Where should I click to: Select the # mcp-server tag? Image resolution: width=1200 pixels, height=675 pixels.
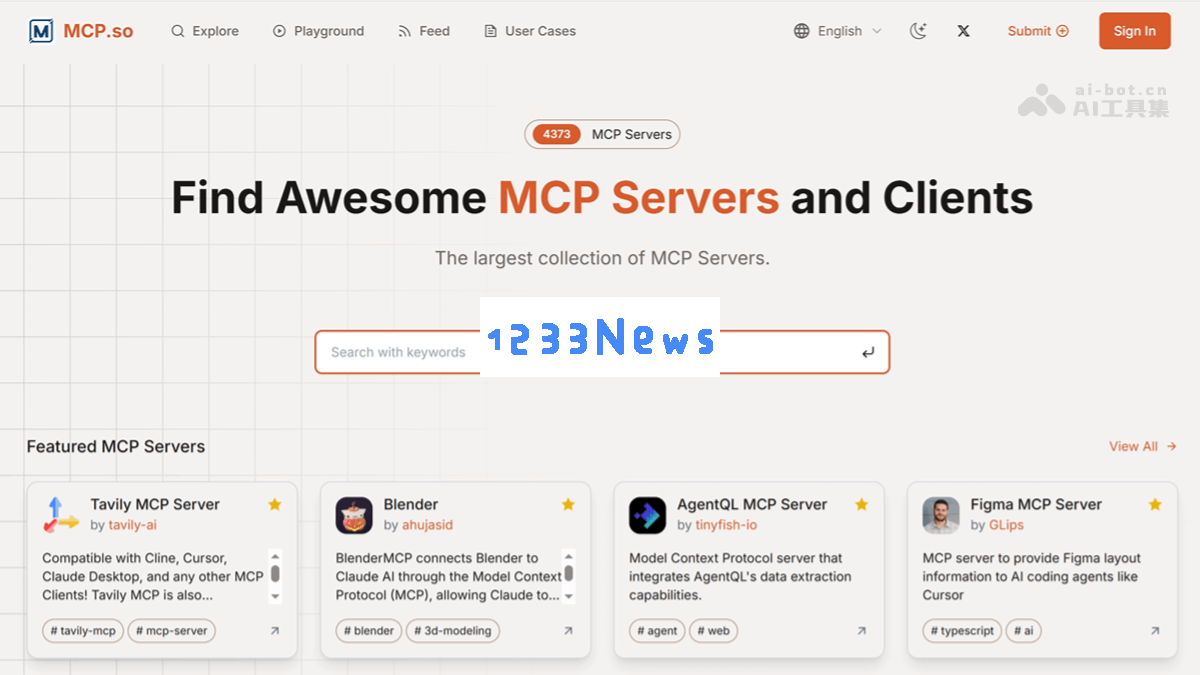[x=171, y=631]
